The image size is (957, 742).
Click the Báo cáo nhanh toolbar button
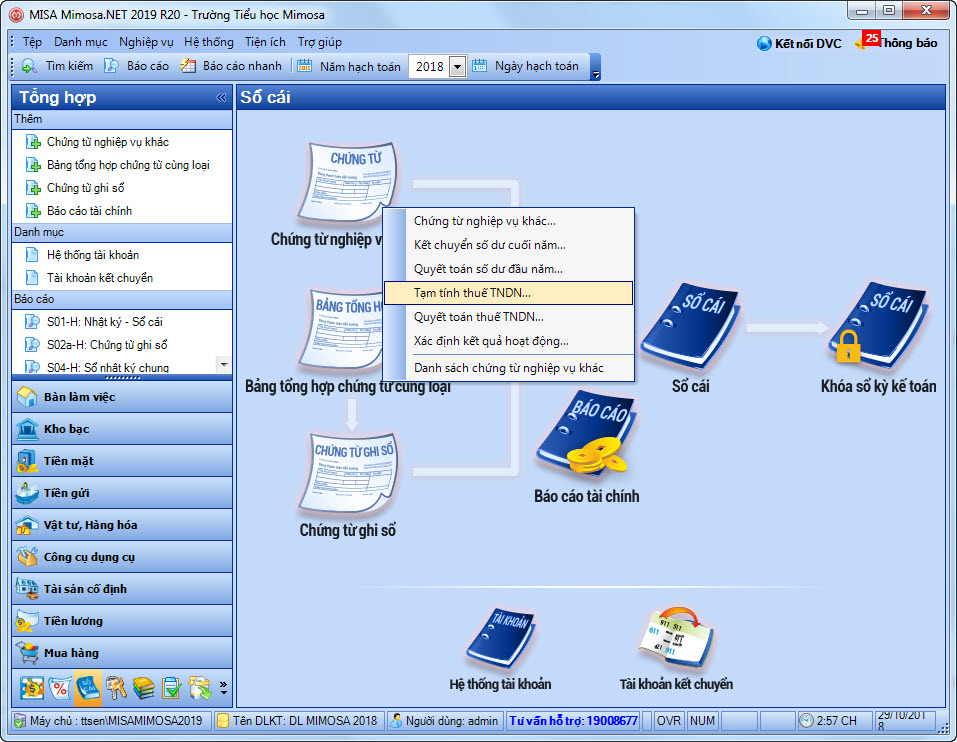coord(231,66)
